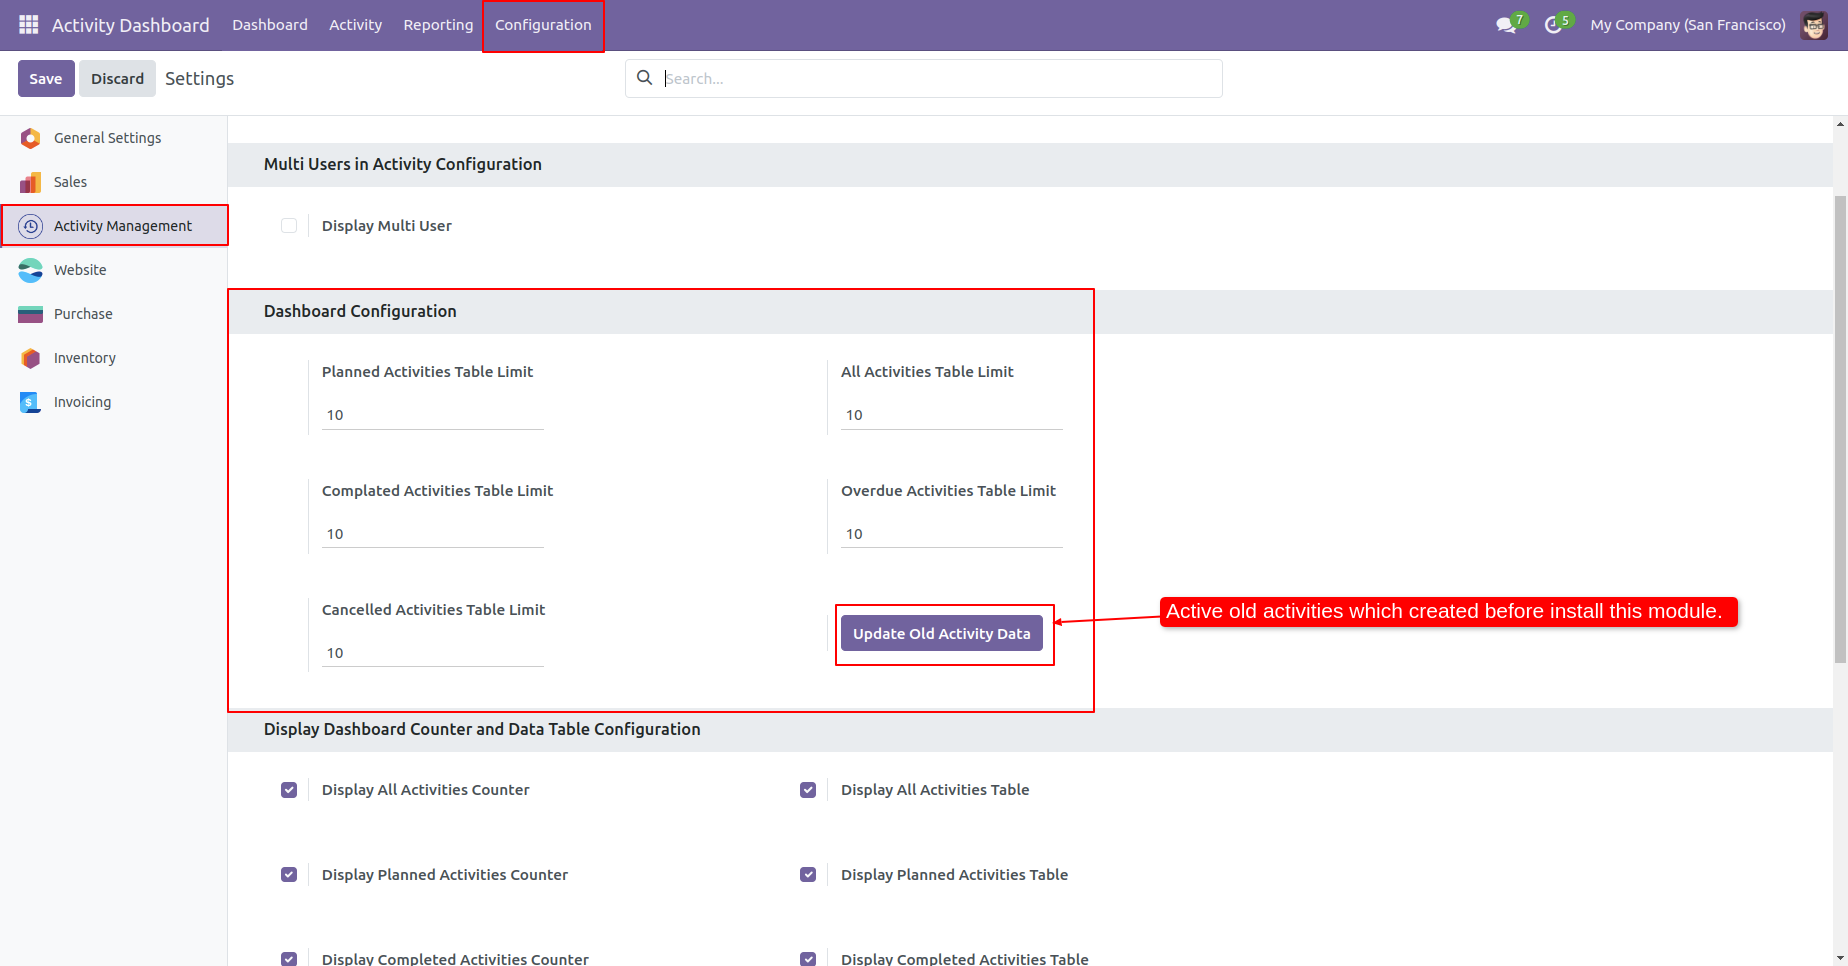Open the apps grid menu icon

click(29, 24)
